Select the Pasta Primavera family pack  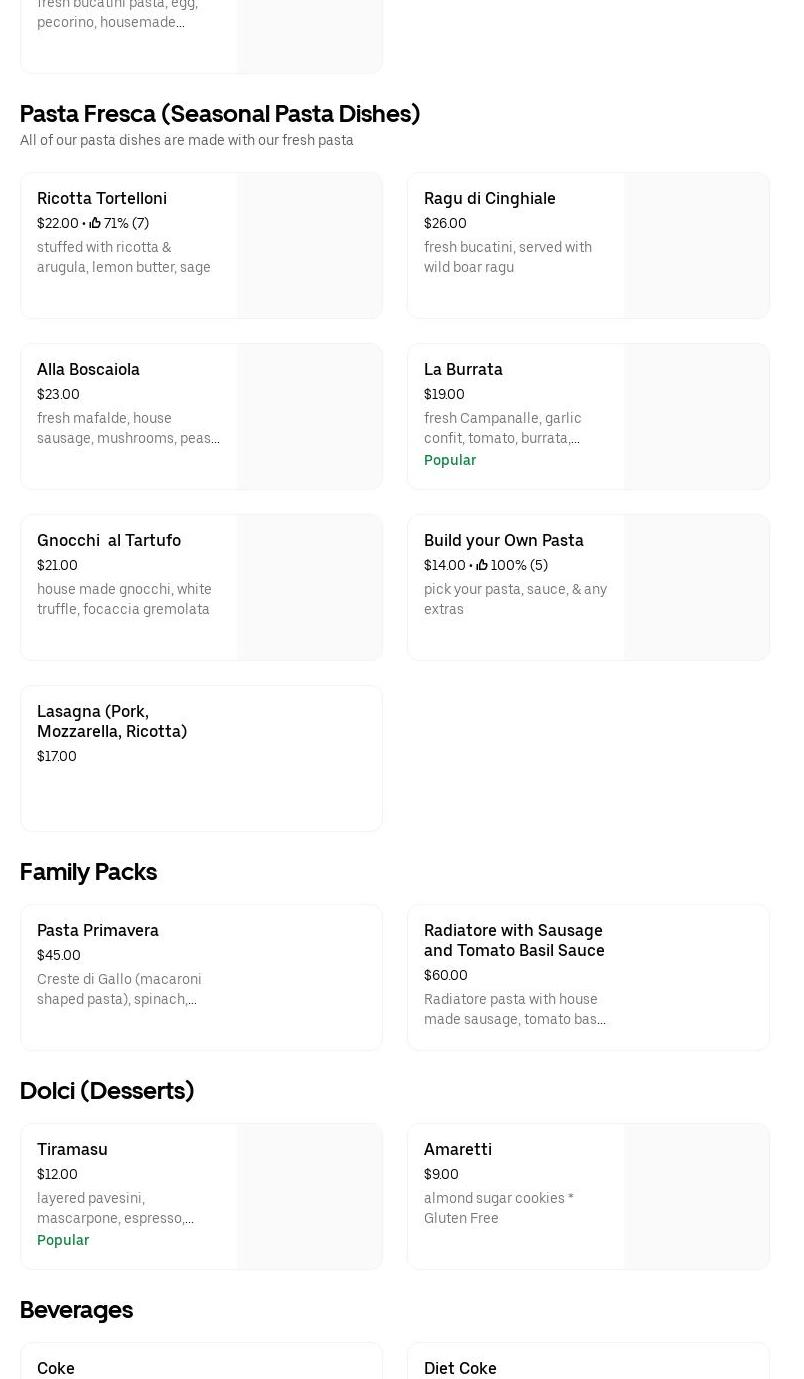[x=98, y=931]
